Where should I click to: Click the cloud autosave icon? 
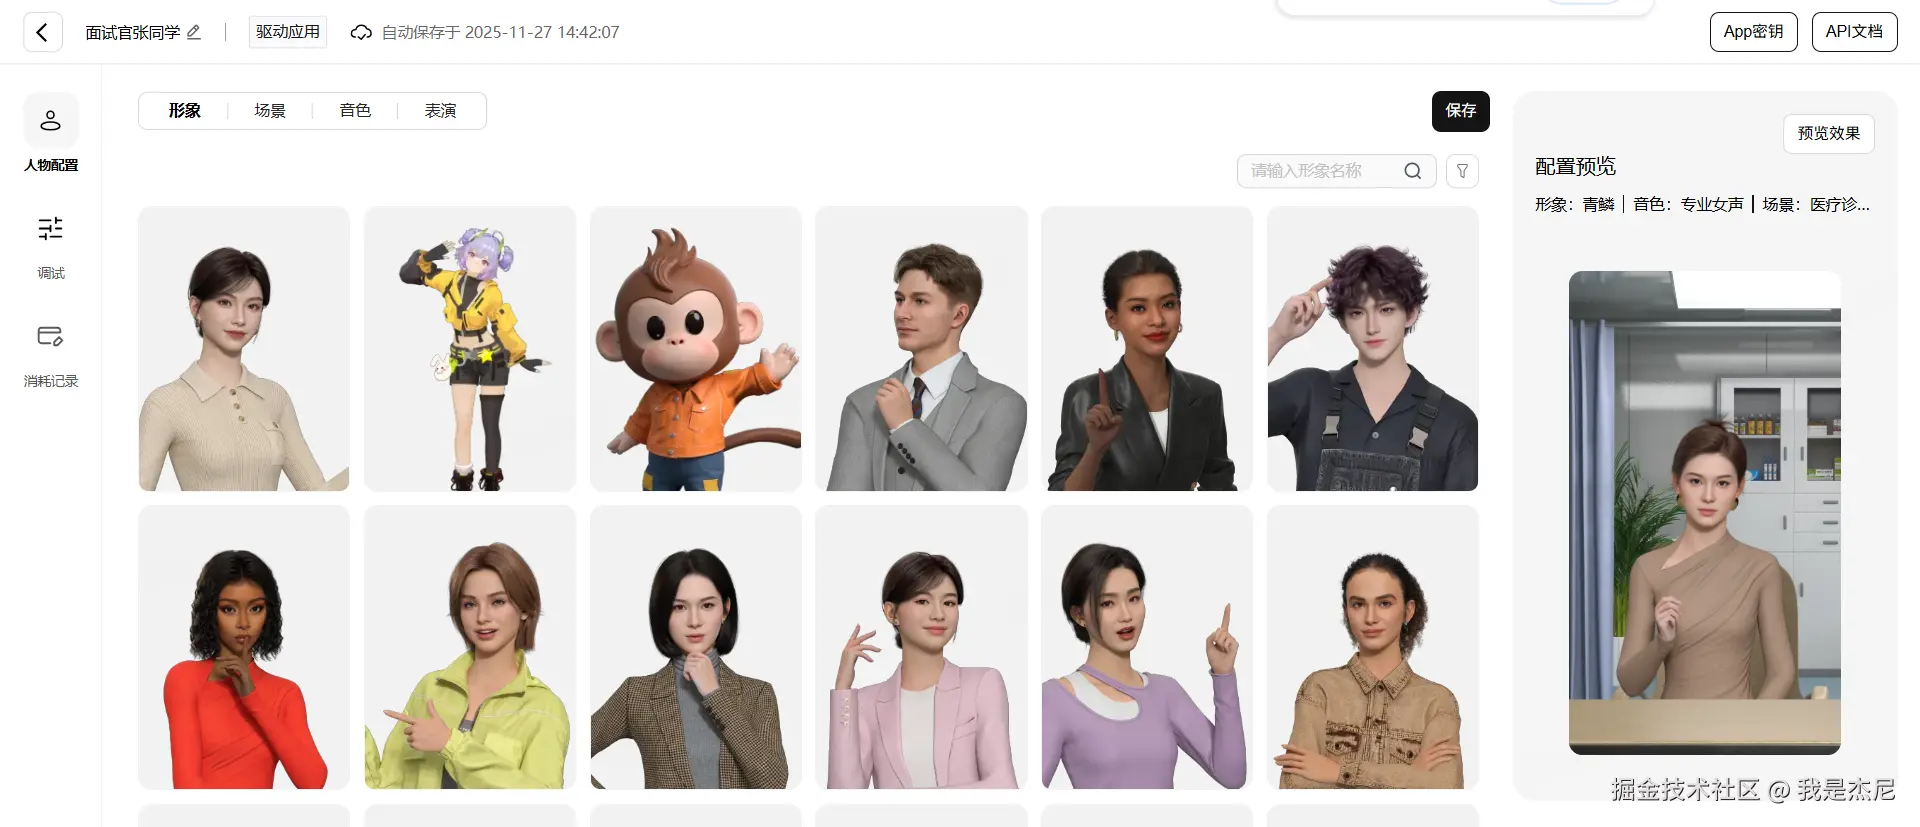point(361,32)
